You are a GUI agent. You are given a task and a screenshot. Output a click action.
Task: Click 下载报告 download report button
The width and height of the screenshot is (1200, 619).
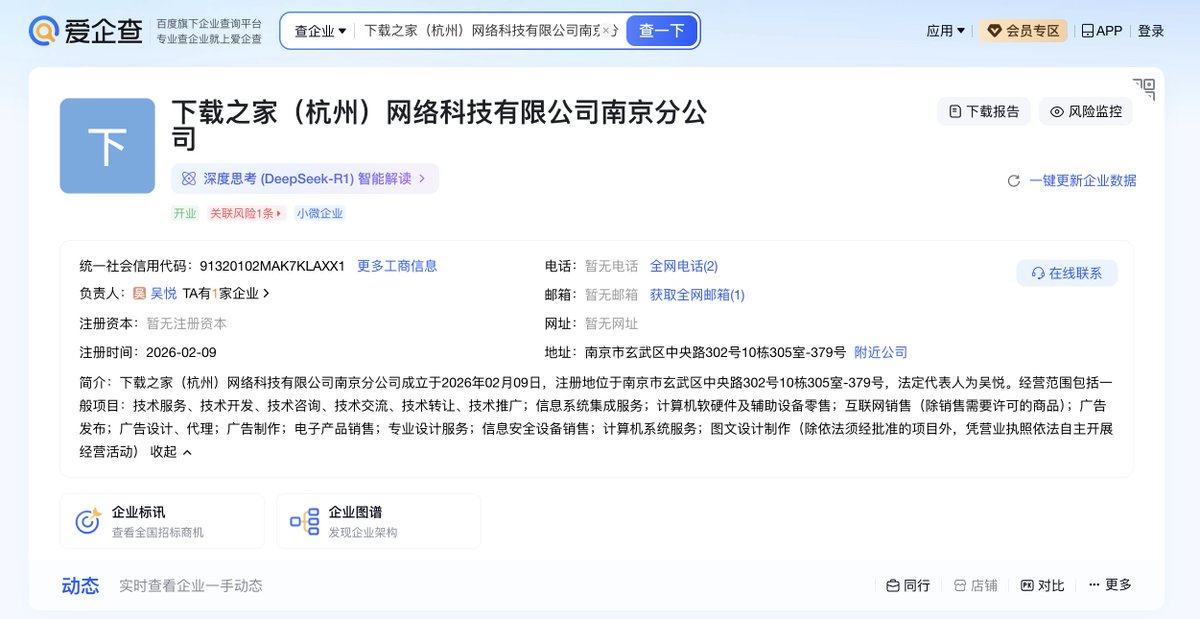[x=984, y=112]
